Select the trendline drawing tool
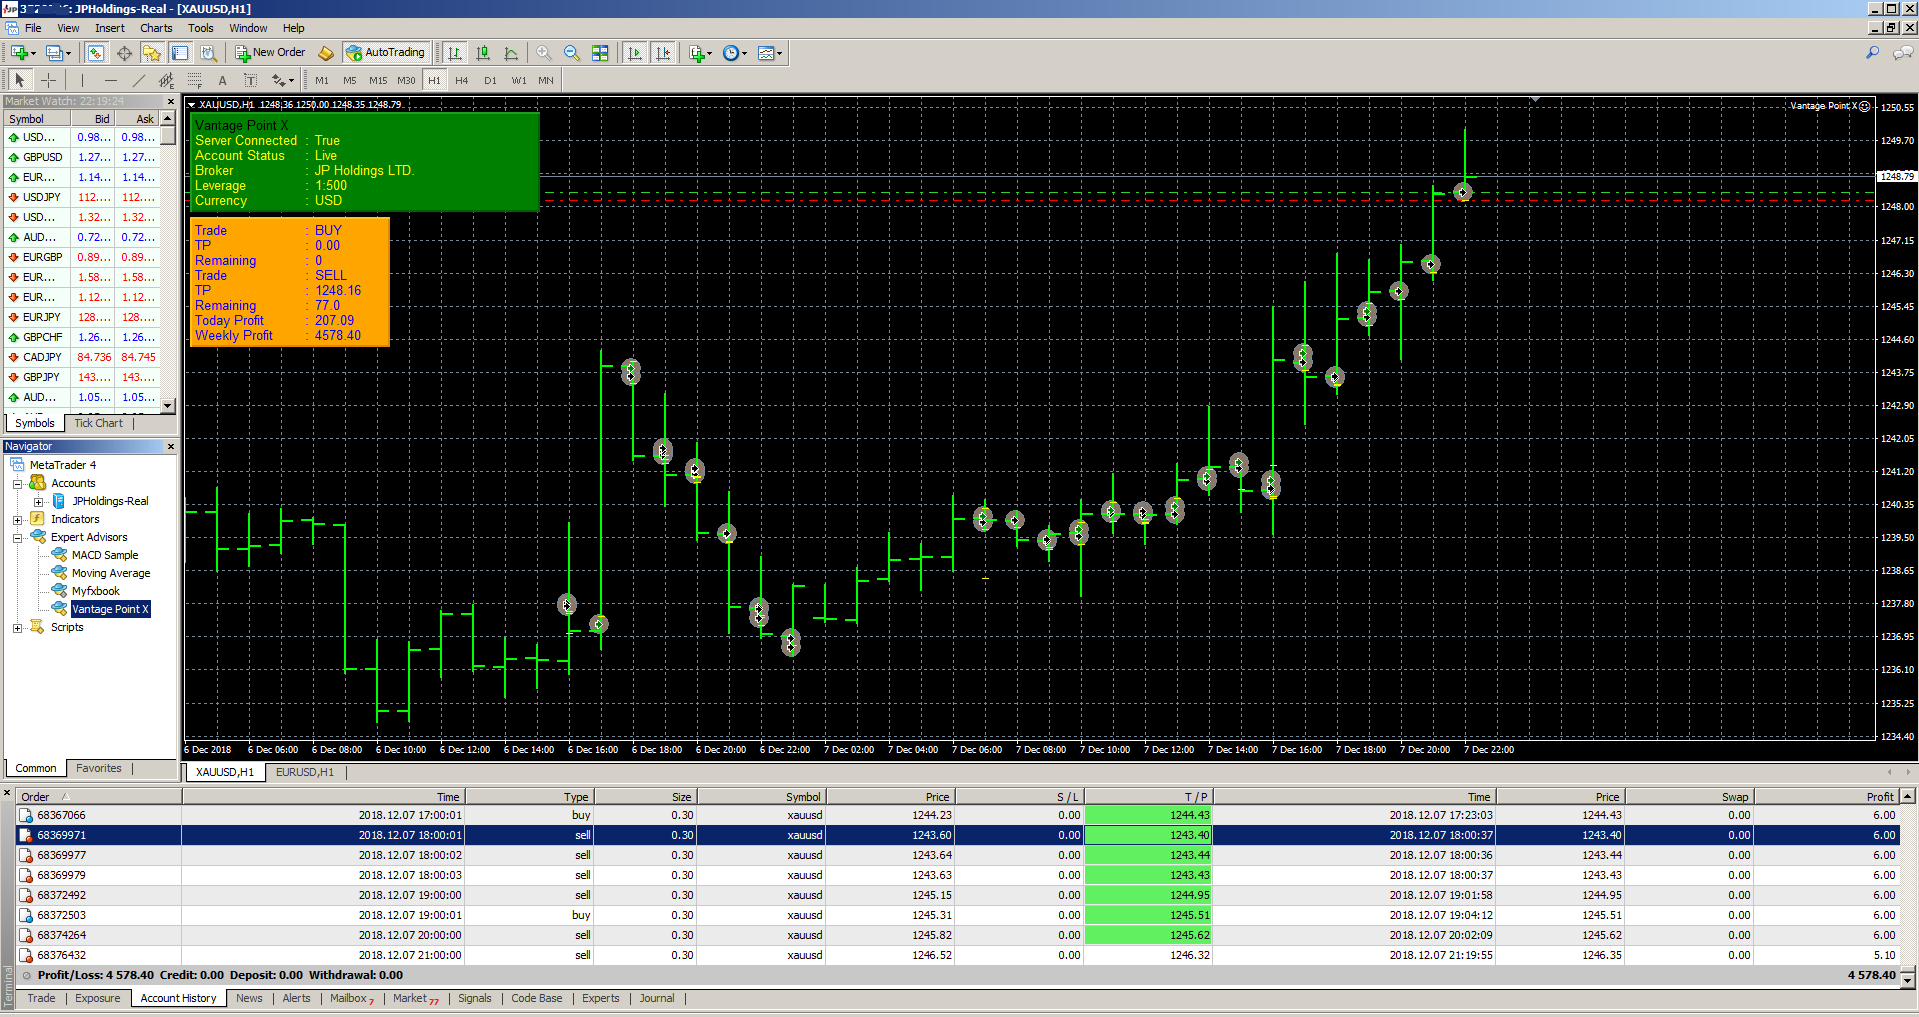This screenshot has height=1017, width=1919. (138, 80)
